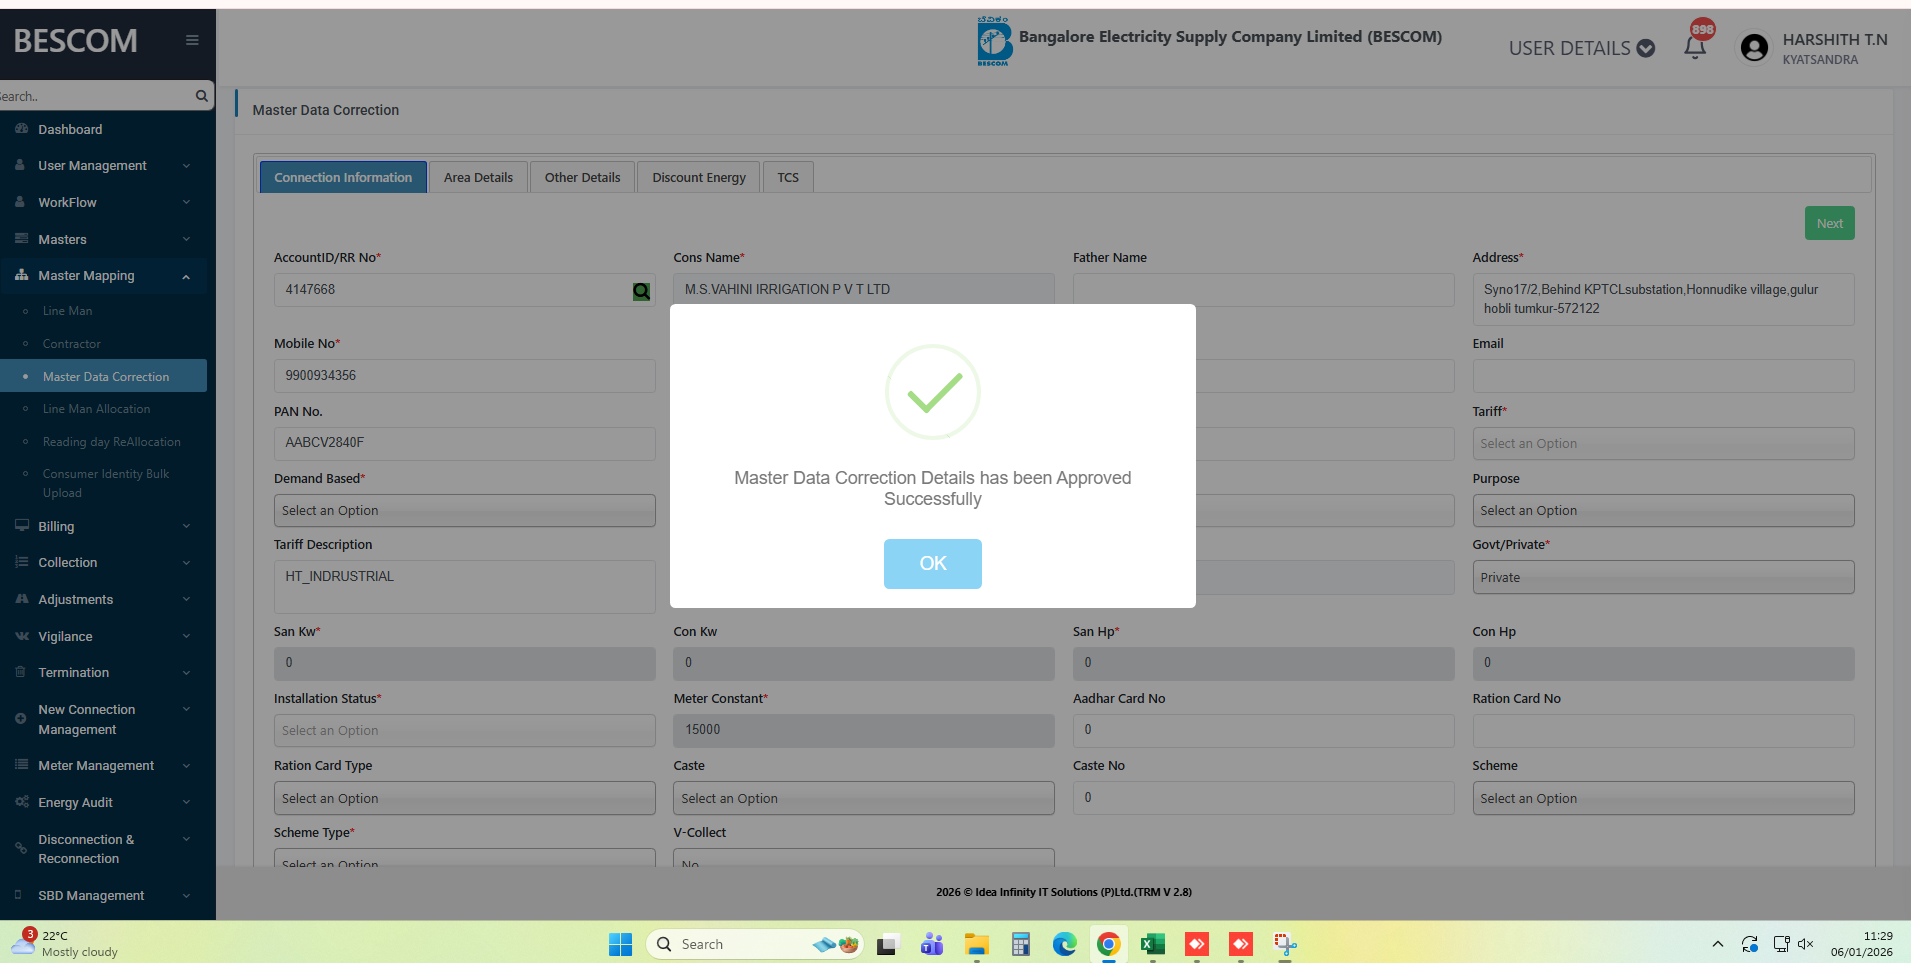Open the Purpose select dropdown
The height and width of the screenshot is (963, 1911).
[1662, 511]
